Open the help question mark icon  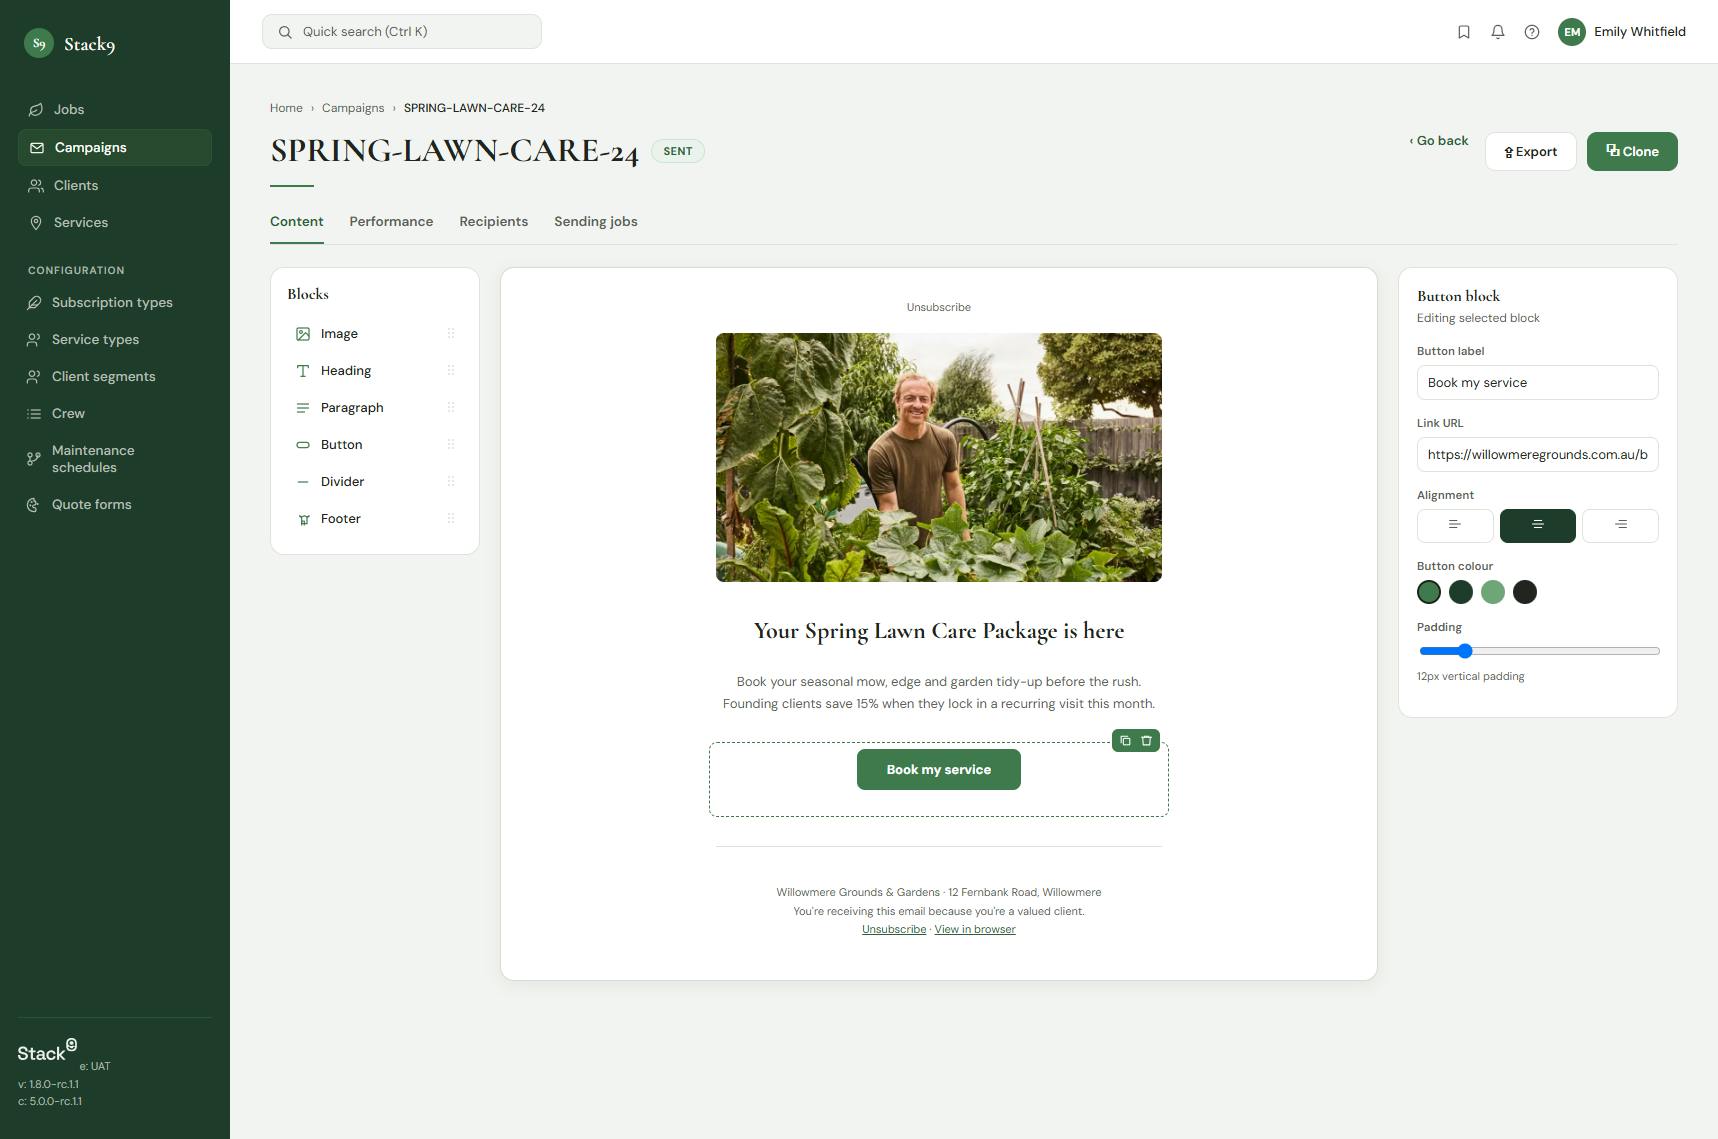pos(1532,32)
